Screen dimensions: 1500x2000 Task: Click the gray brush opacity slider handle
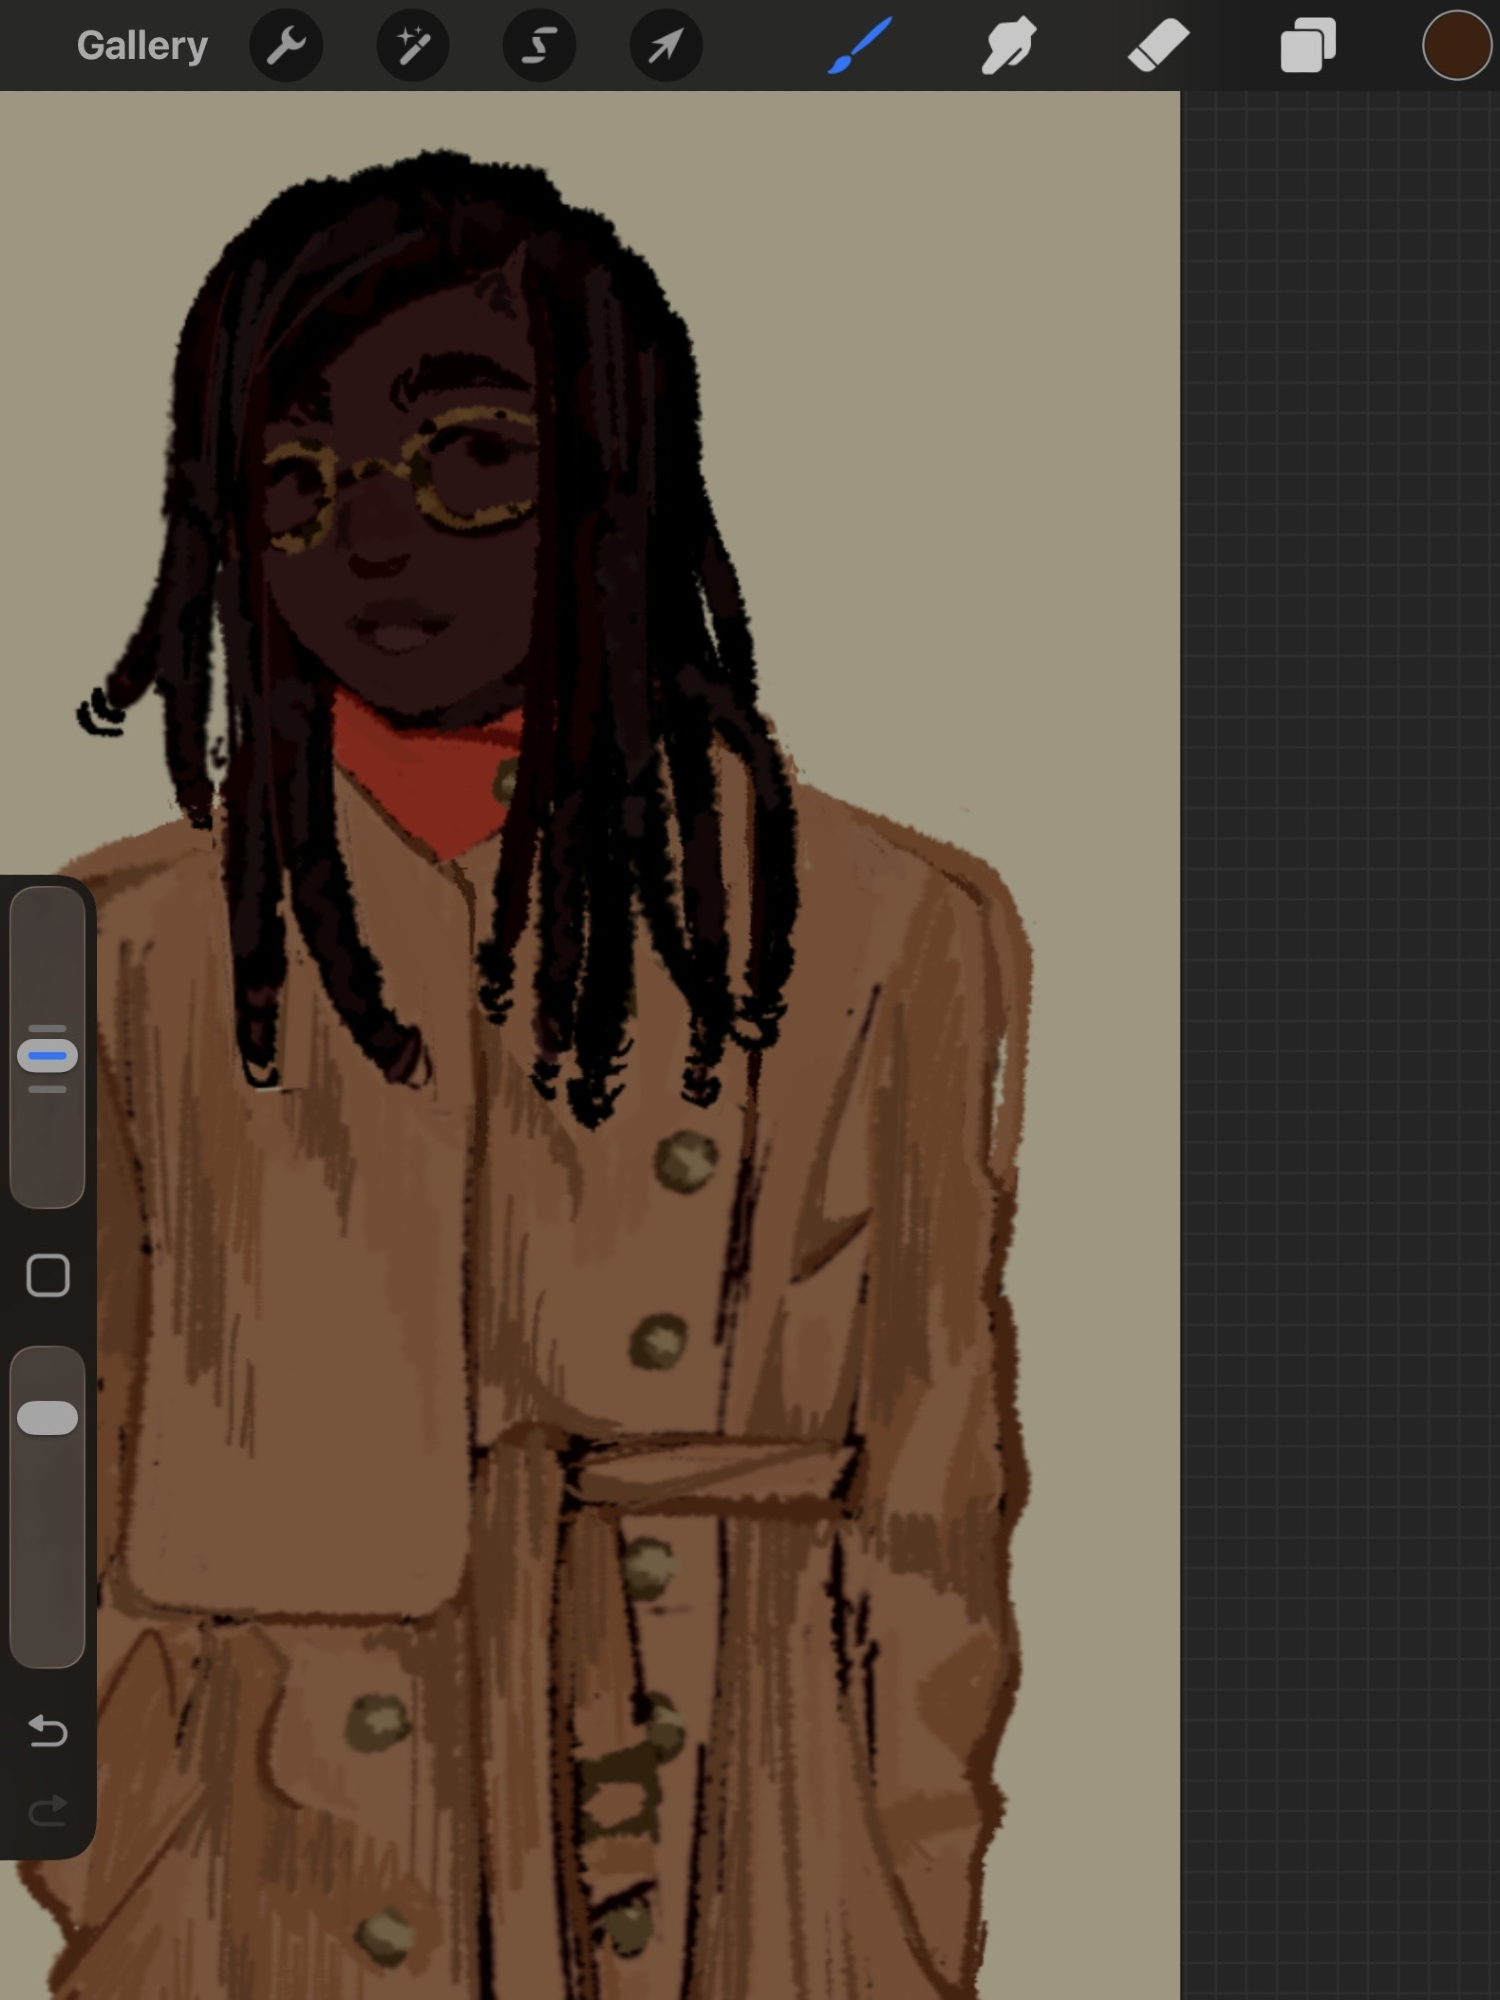point(47,1418)
